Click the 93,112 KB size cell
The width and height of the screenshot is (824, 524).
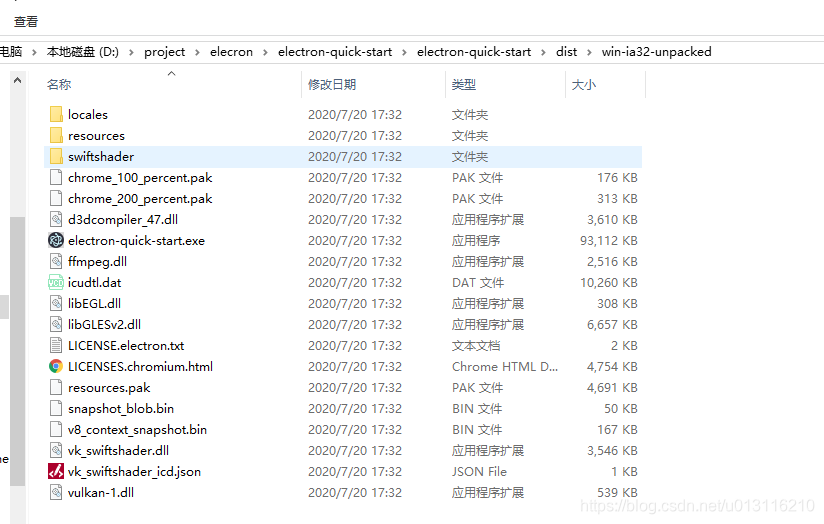point(609,241)
